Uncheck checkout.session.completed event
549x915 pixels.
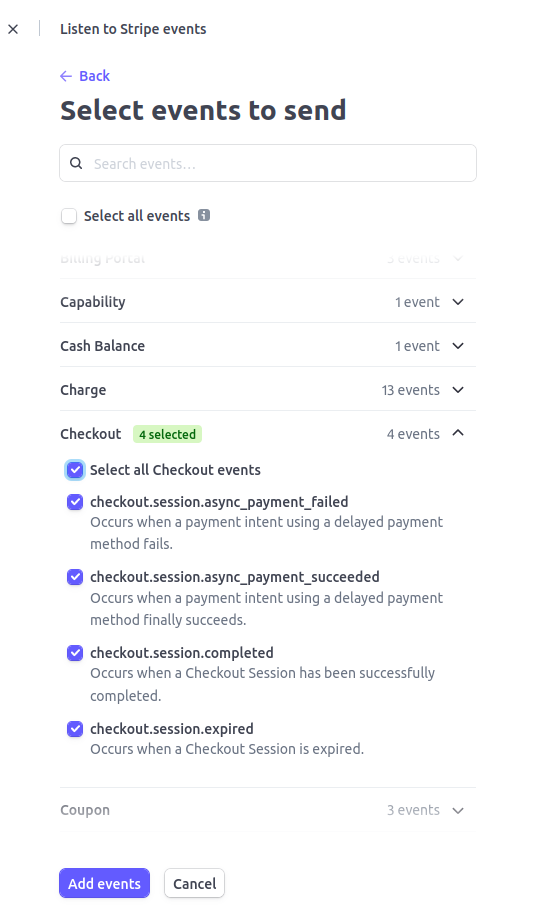[x=75, y=652]
